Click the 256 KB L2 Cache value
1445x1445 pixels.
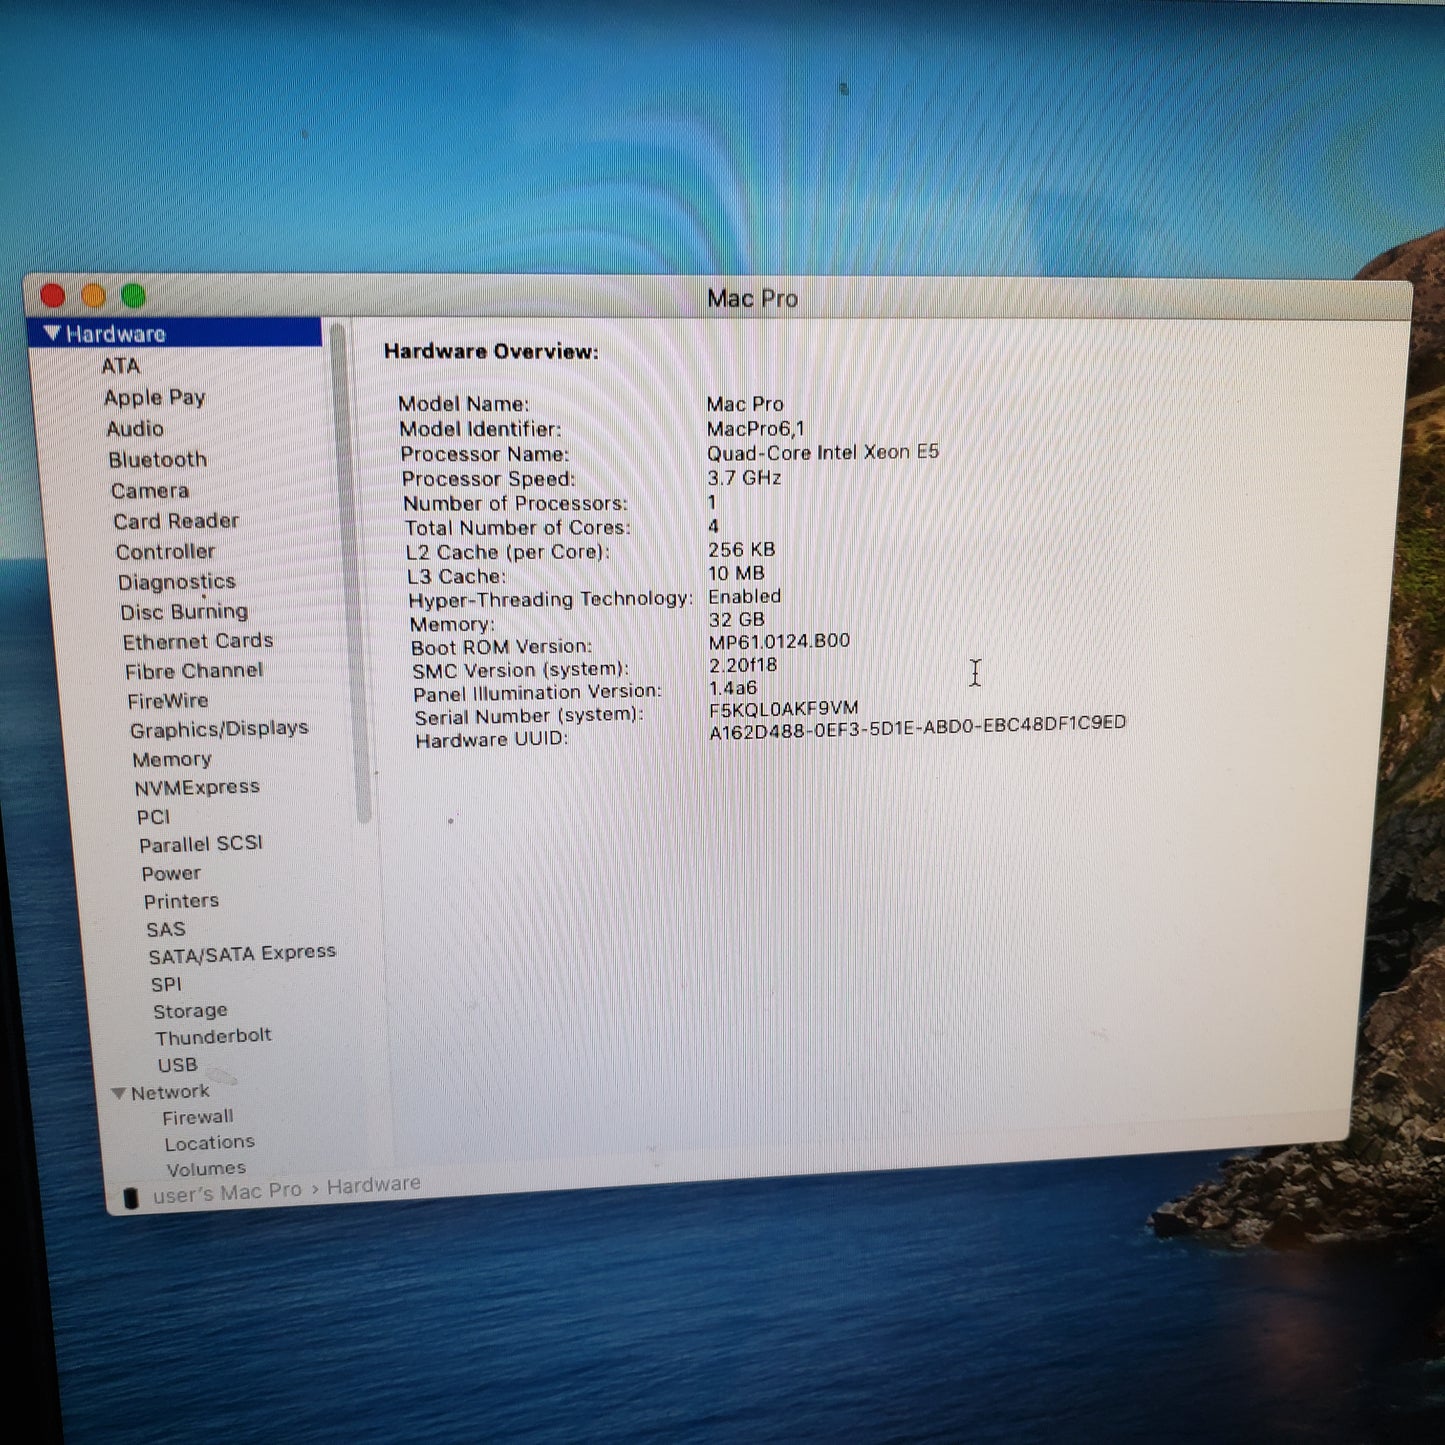741,550
